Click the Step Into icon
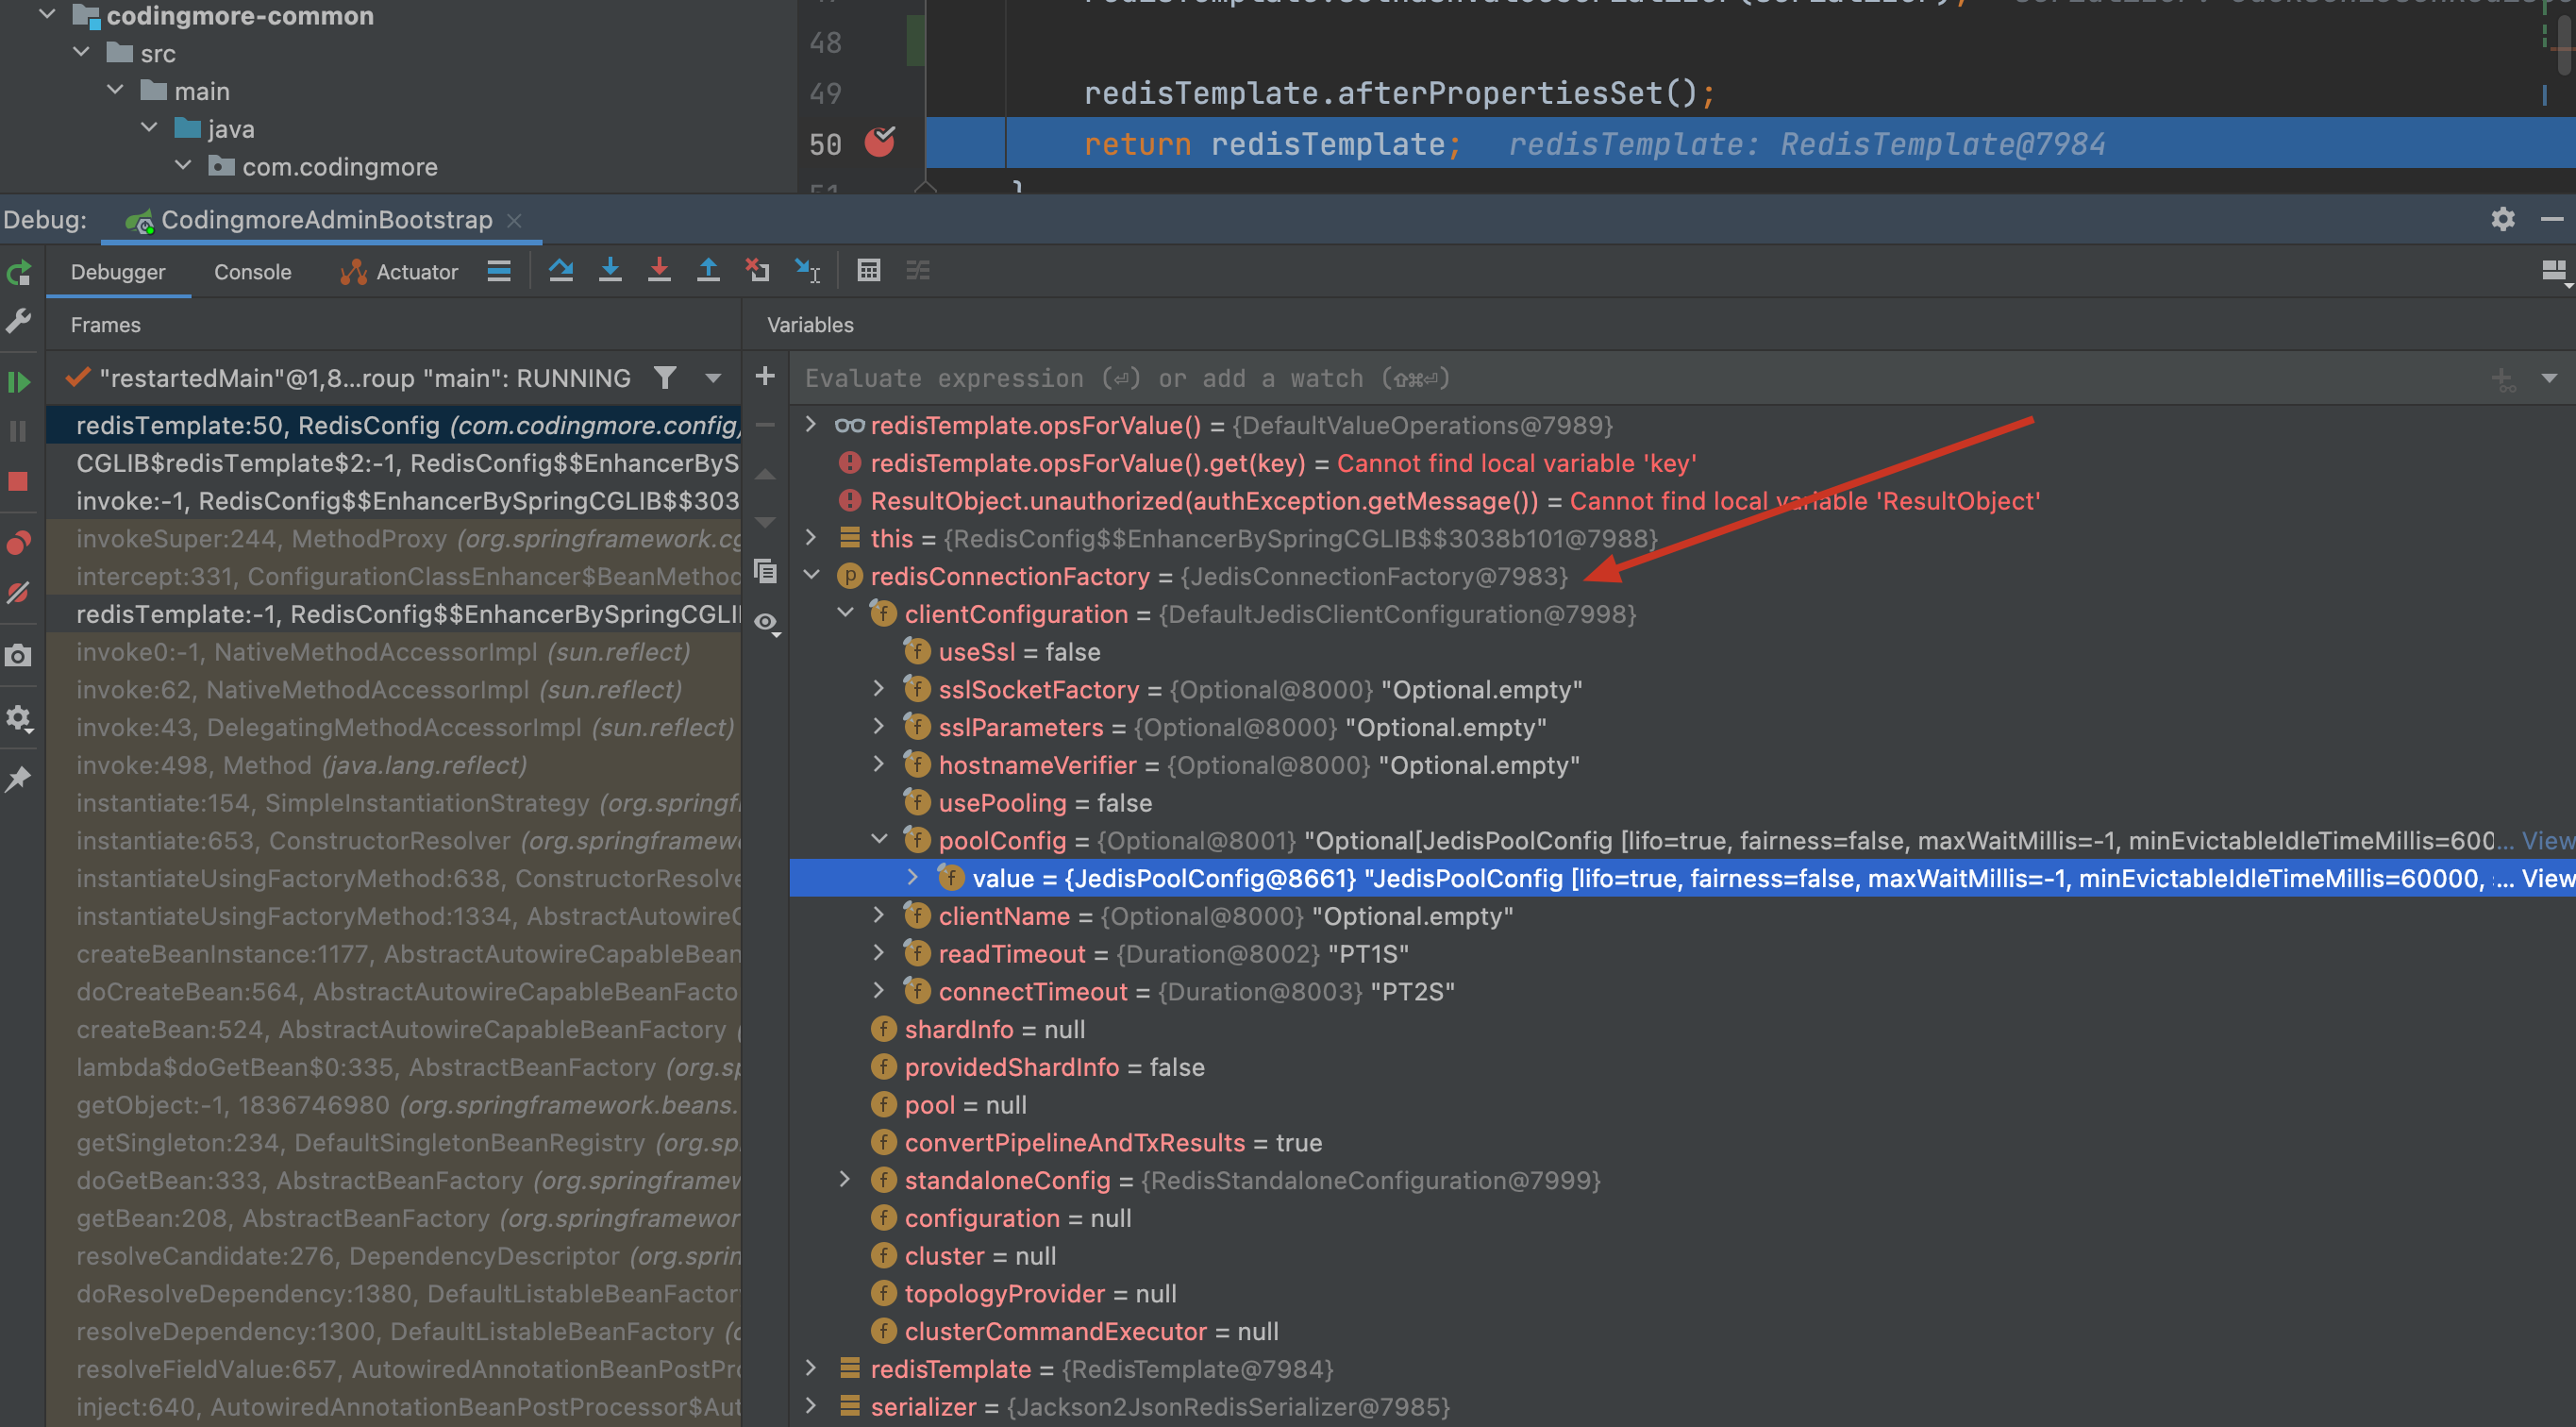This screenshot has width=2576, height=1427. (x=610, y=271)
